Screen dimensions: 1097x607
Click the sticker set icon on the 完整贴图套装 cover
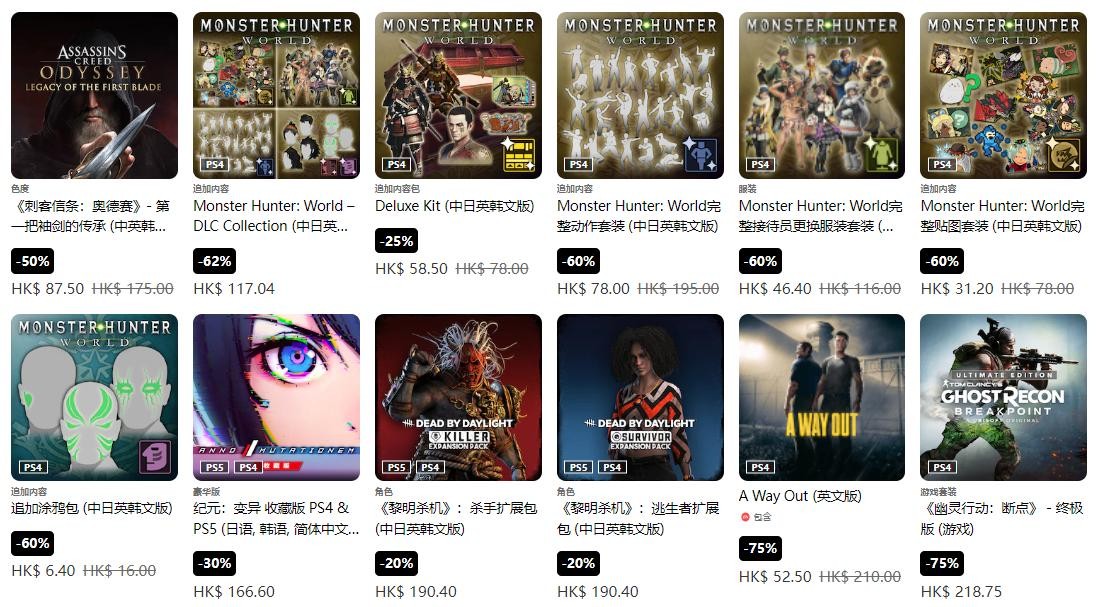coord(1063,154)
